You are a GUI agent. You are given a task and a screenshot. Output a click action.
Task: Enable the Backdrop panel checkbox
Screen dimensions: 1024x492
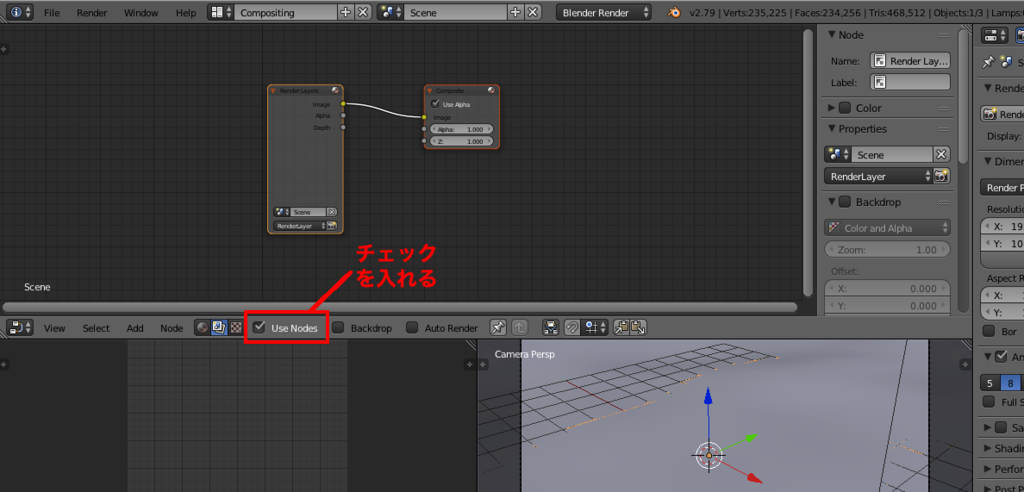844,202
